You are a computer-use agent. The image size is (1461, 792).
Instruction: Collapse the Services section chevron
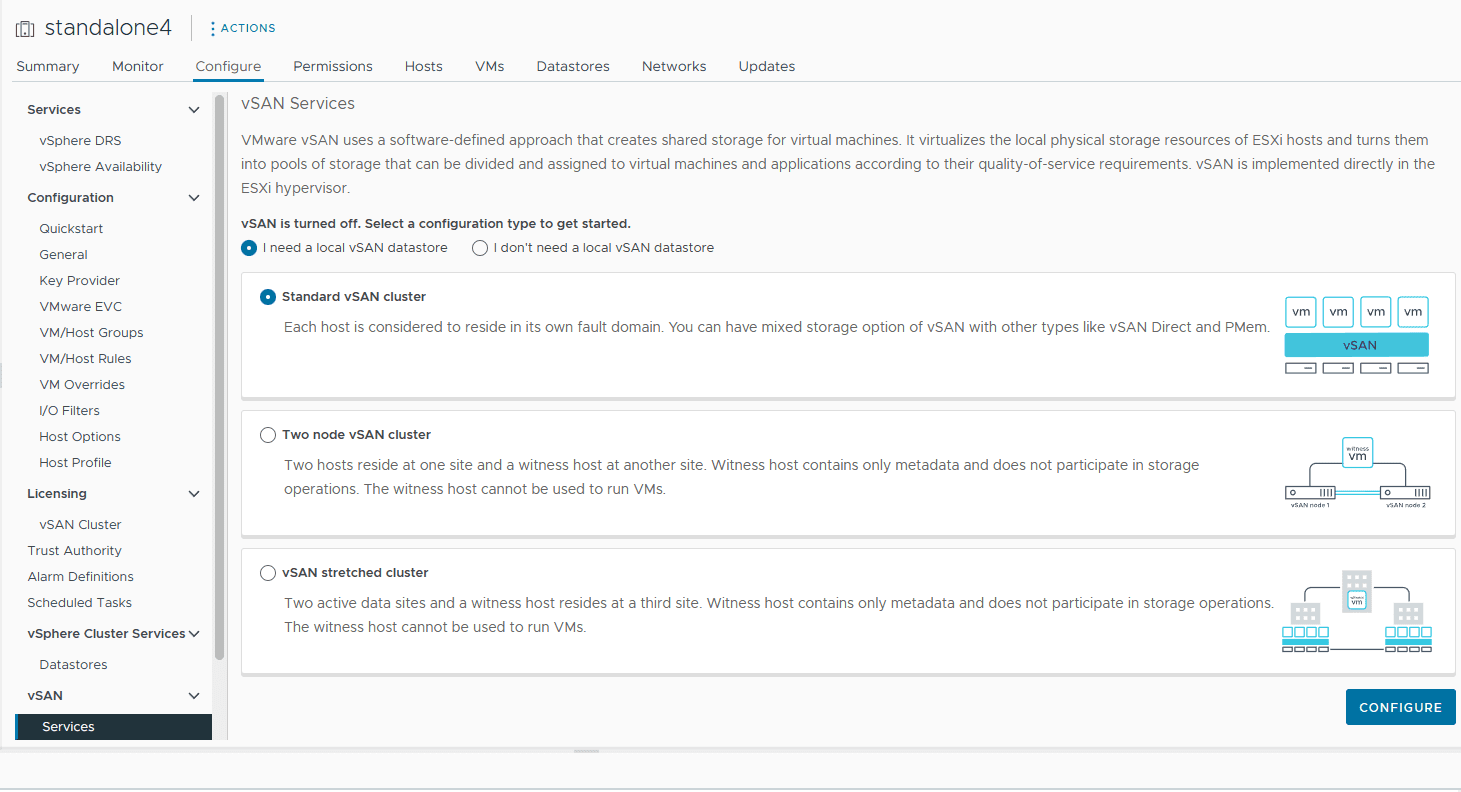[x=194, y=110]
